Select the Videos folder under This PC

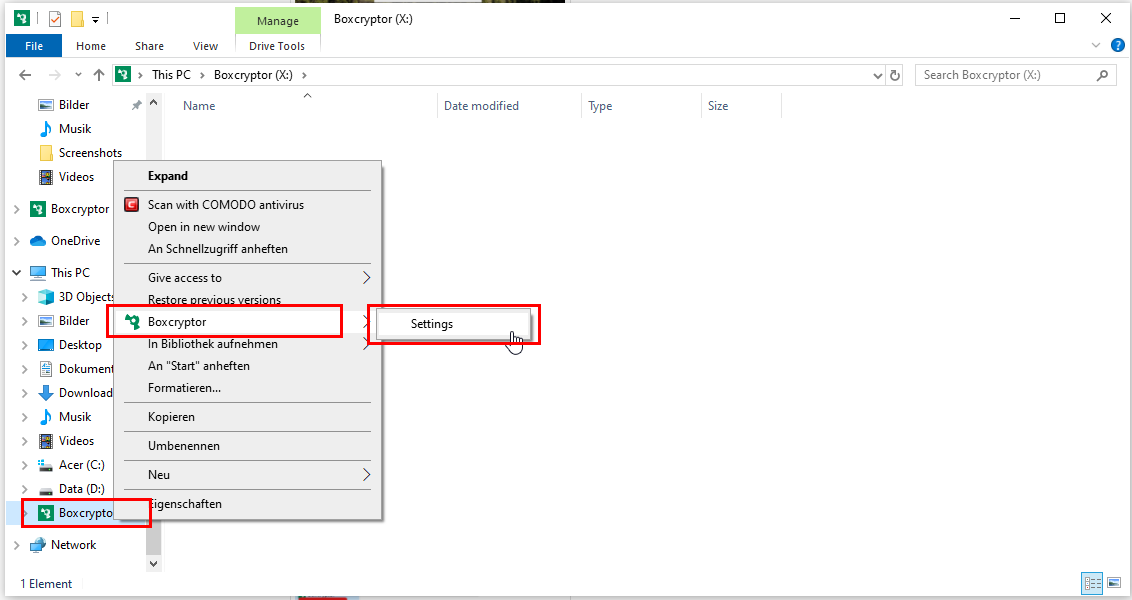pyautogui.click(x=77, y=441)
